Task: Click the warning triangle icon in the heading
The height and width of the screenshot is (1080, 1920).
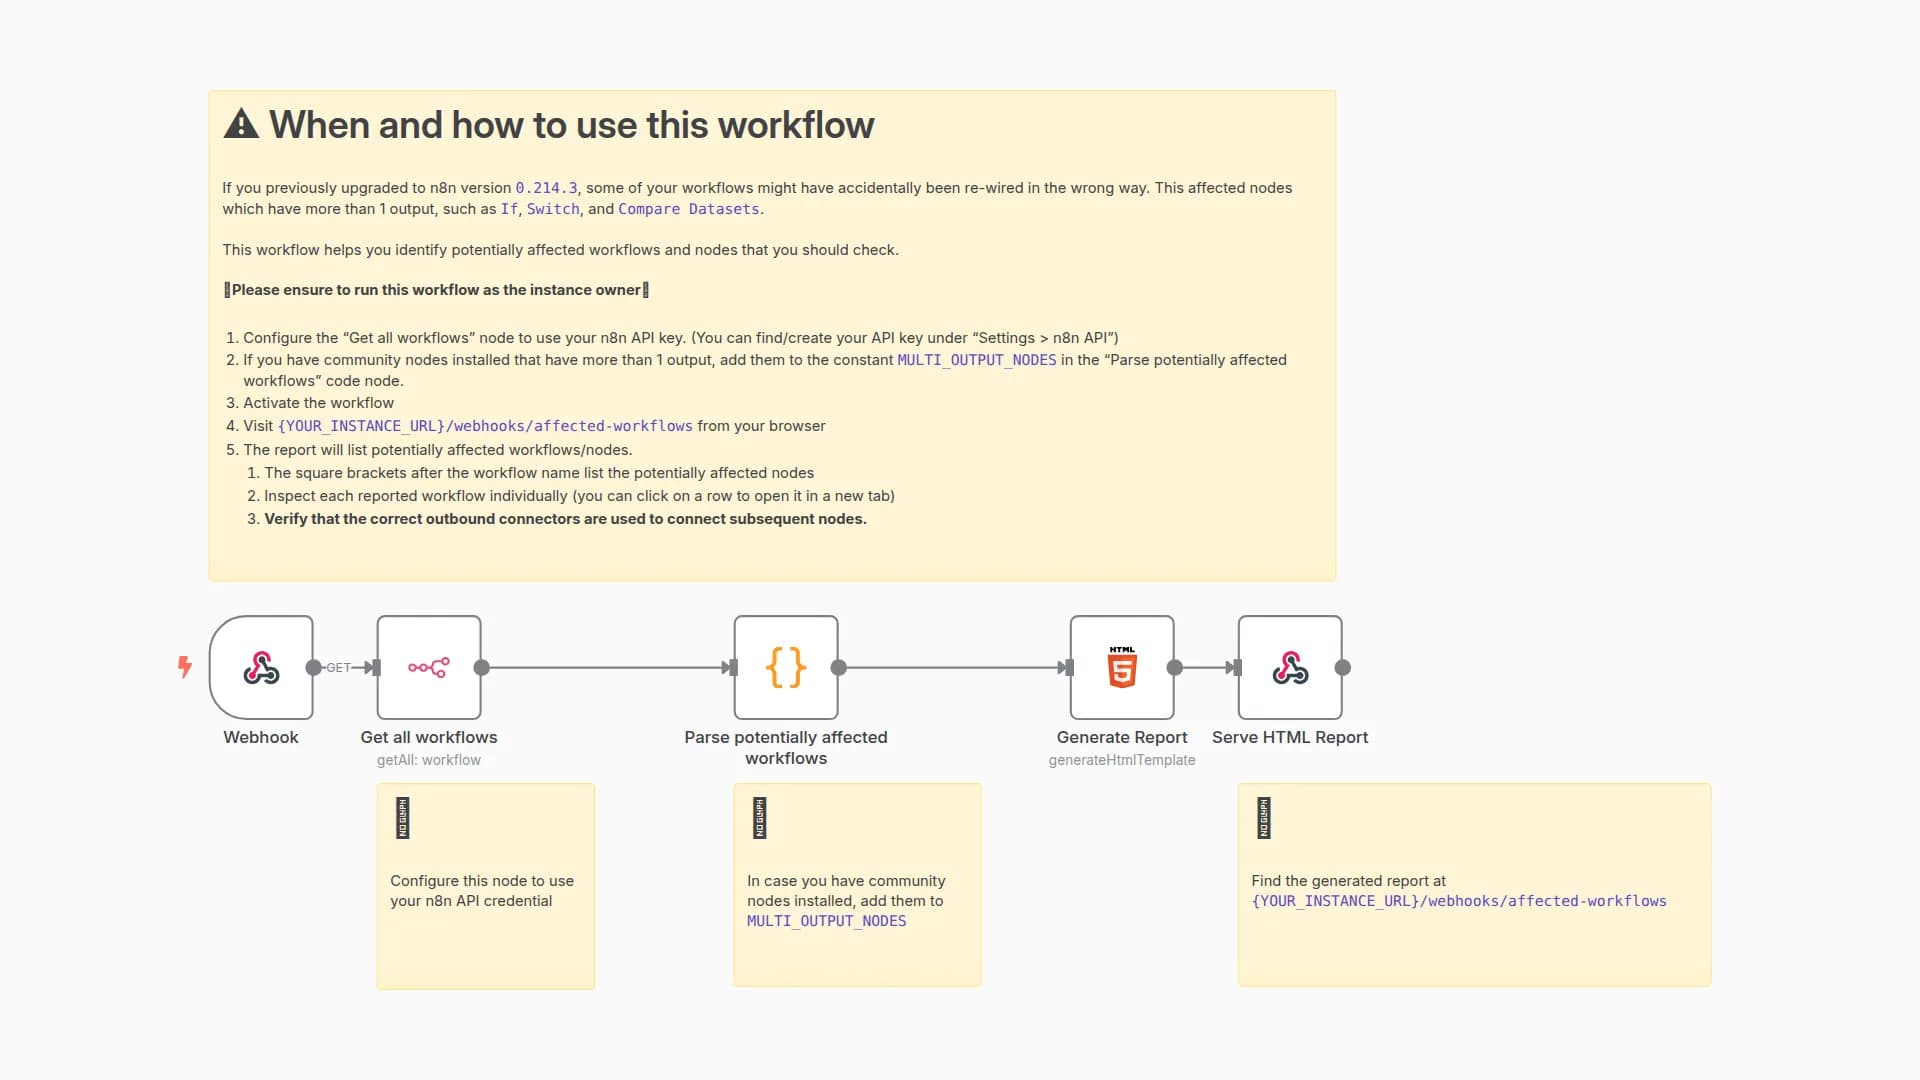Action: [241, 124]
